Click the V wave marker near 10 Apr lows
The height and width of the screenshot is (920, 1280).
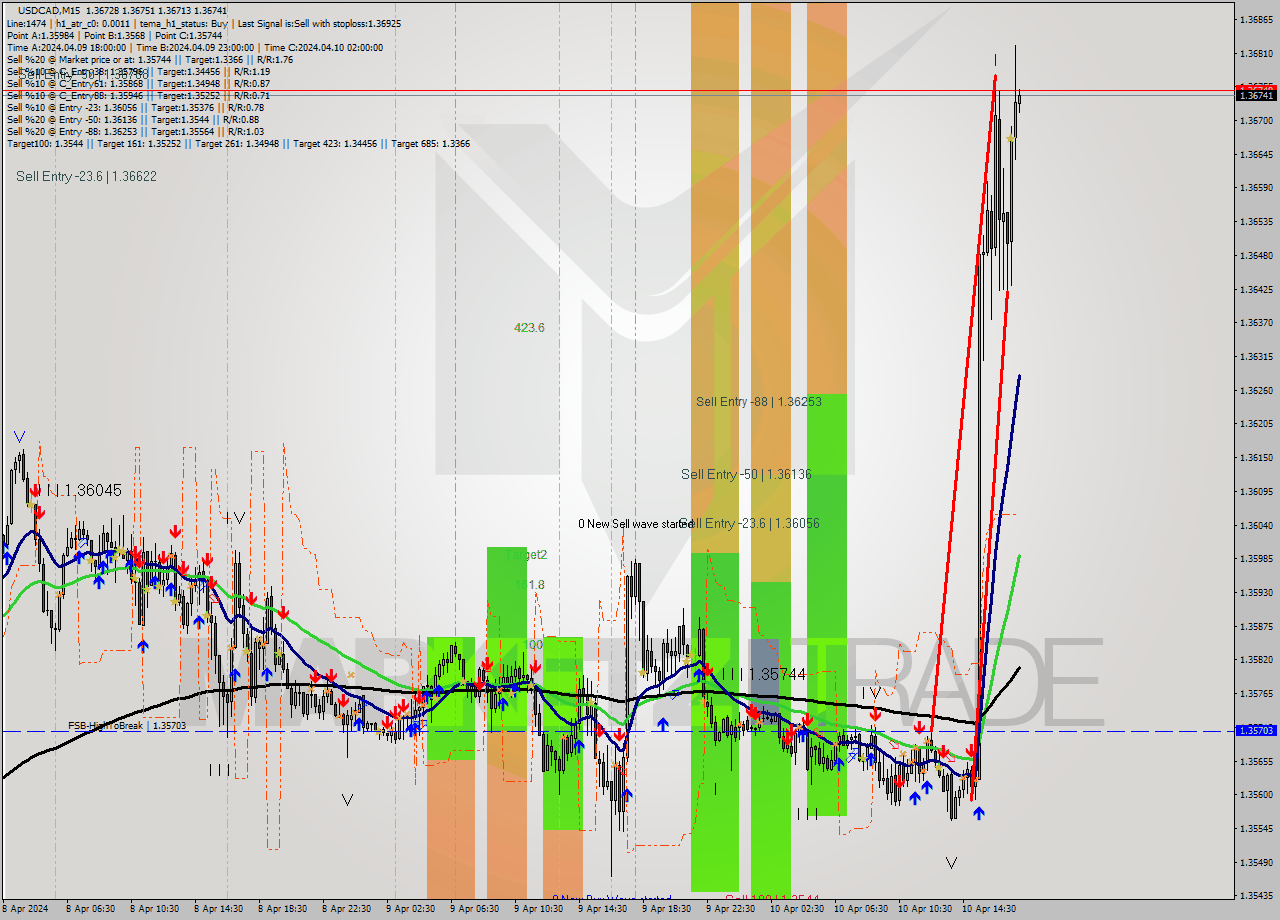tap(950, 861)
